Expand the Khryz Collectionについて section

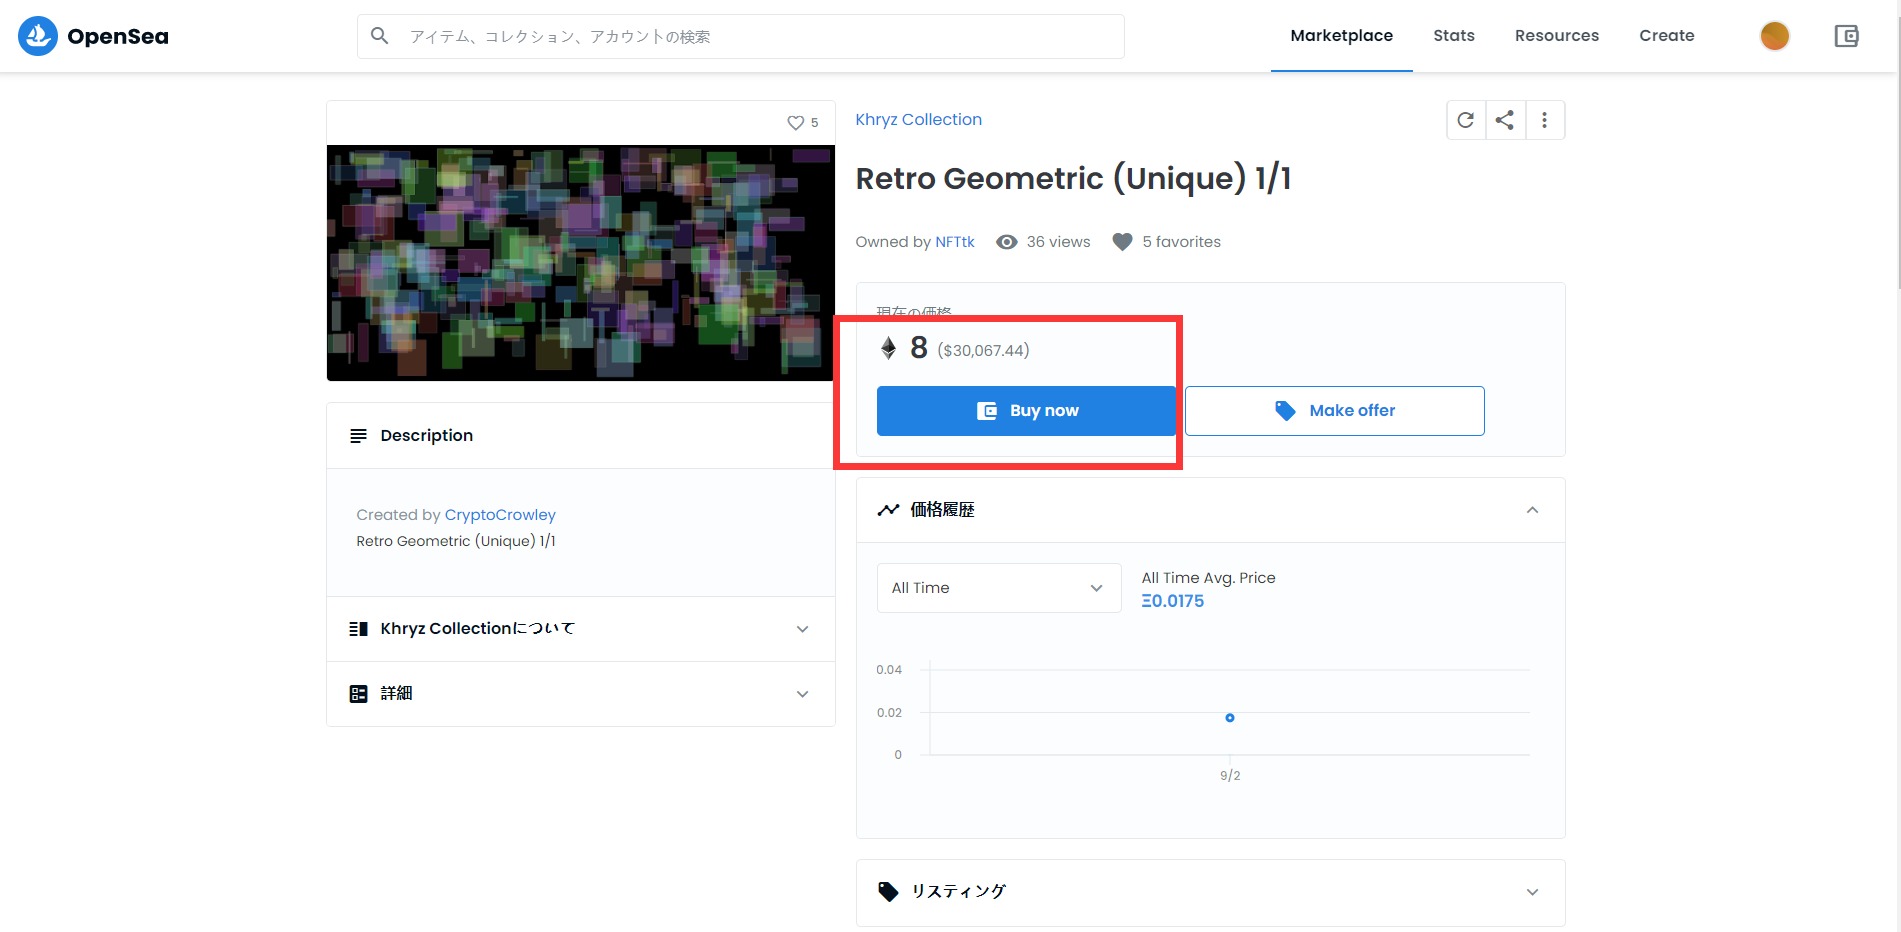point(580,629)
